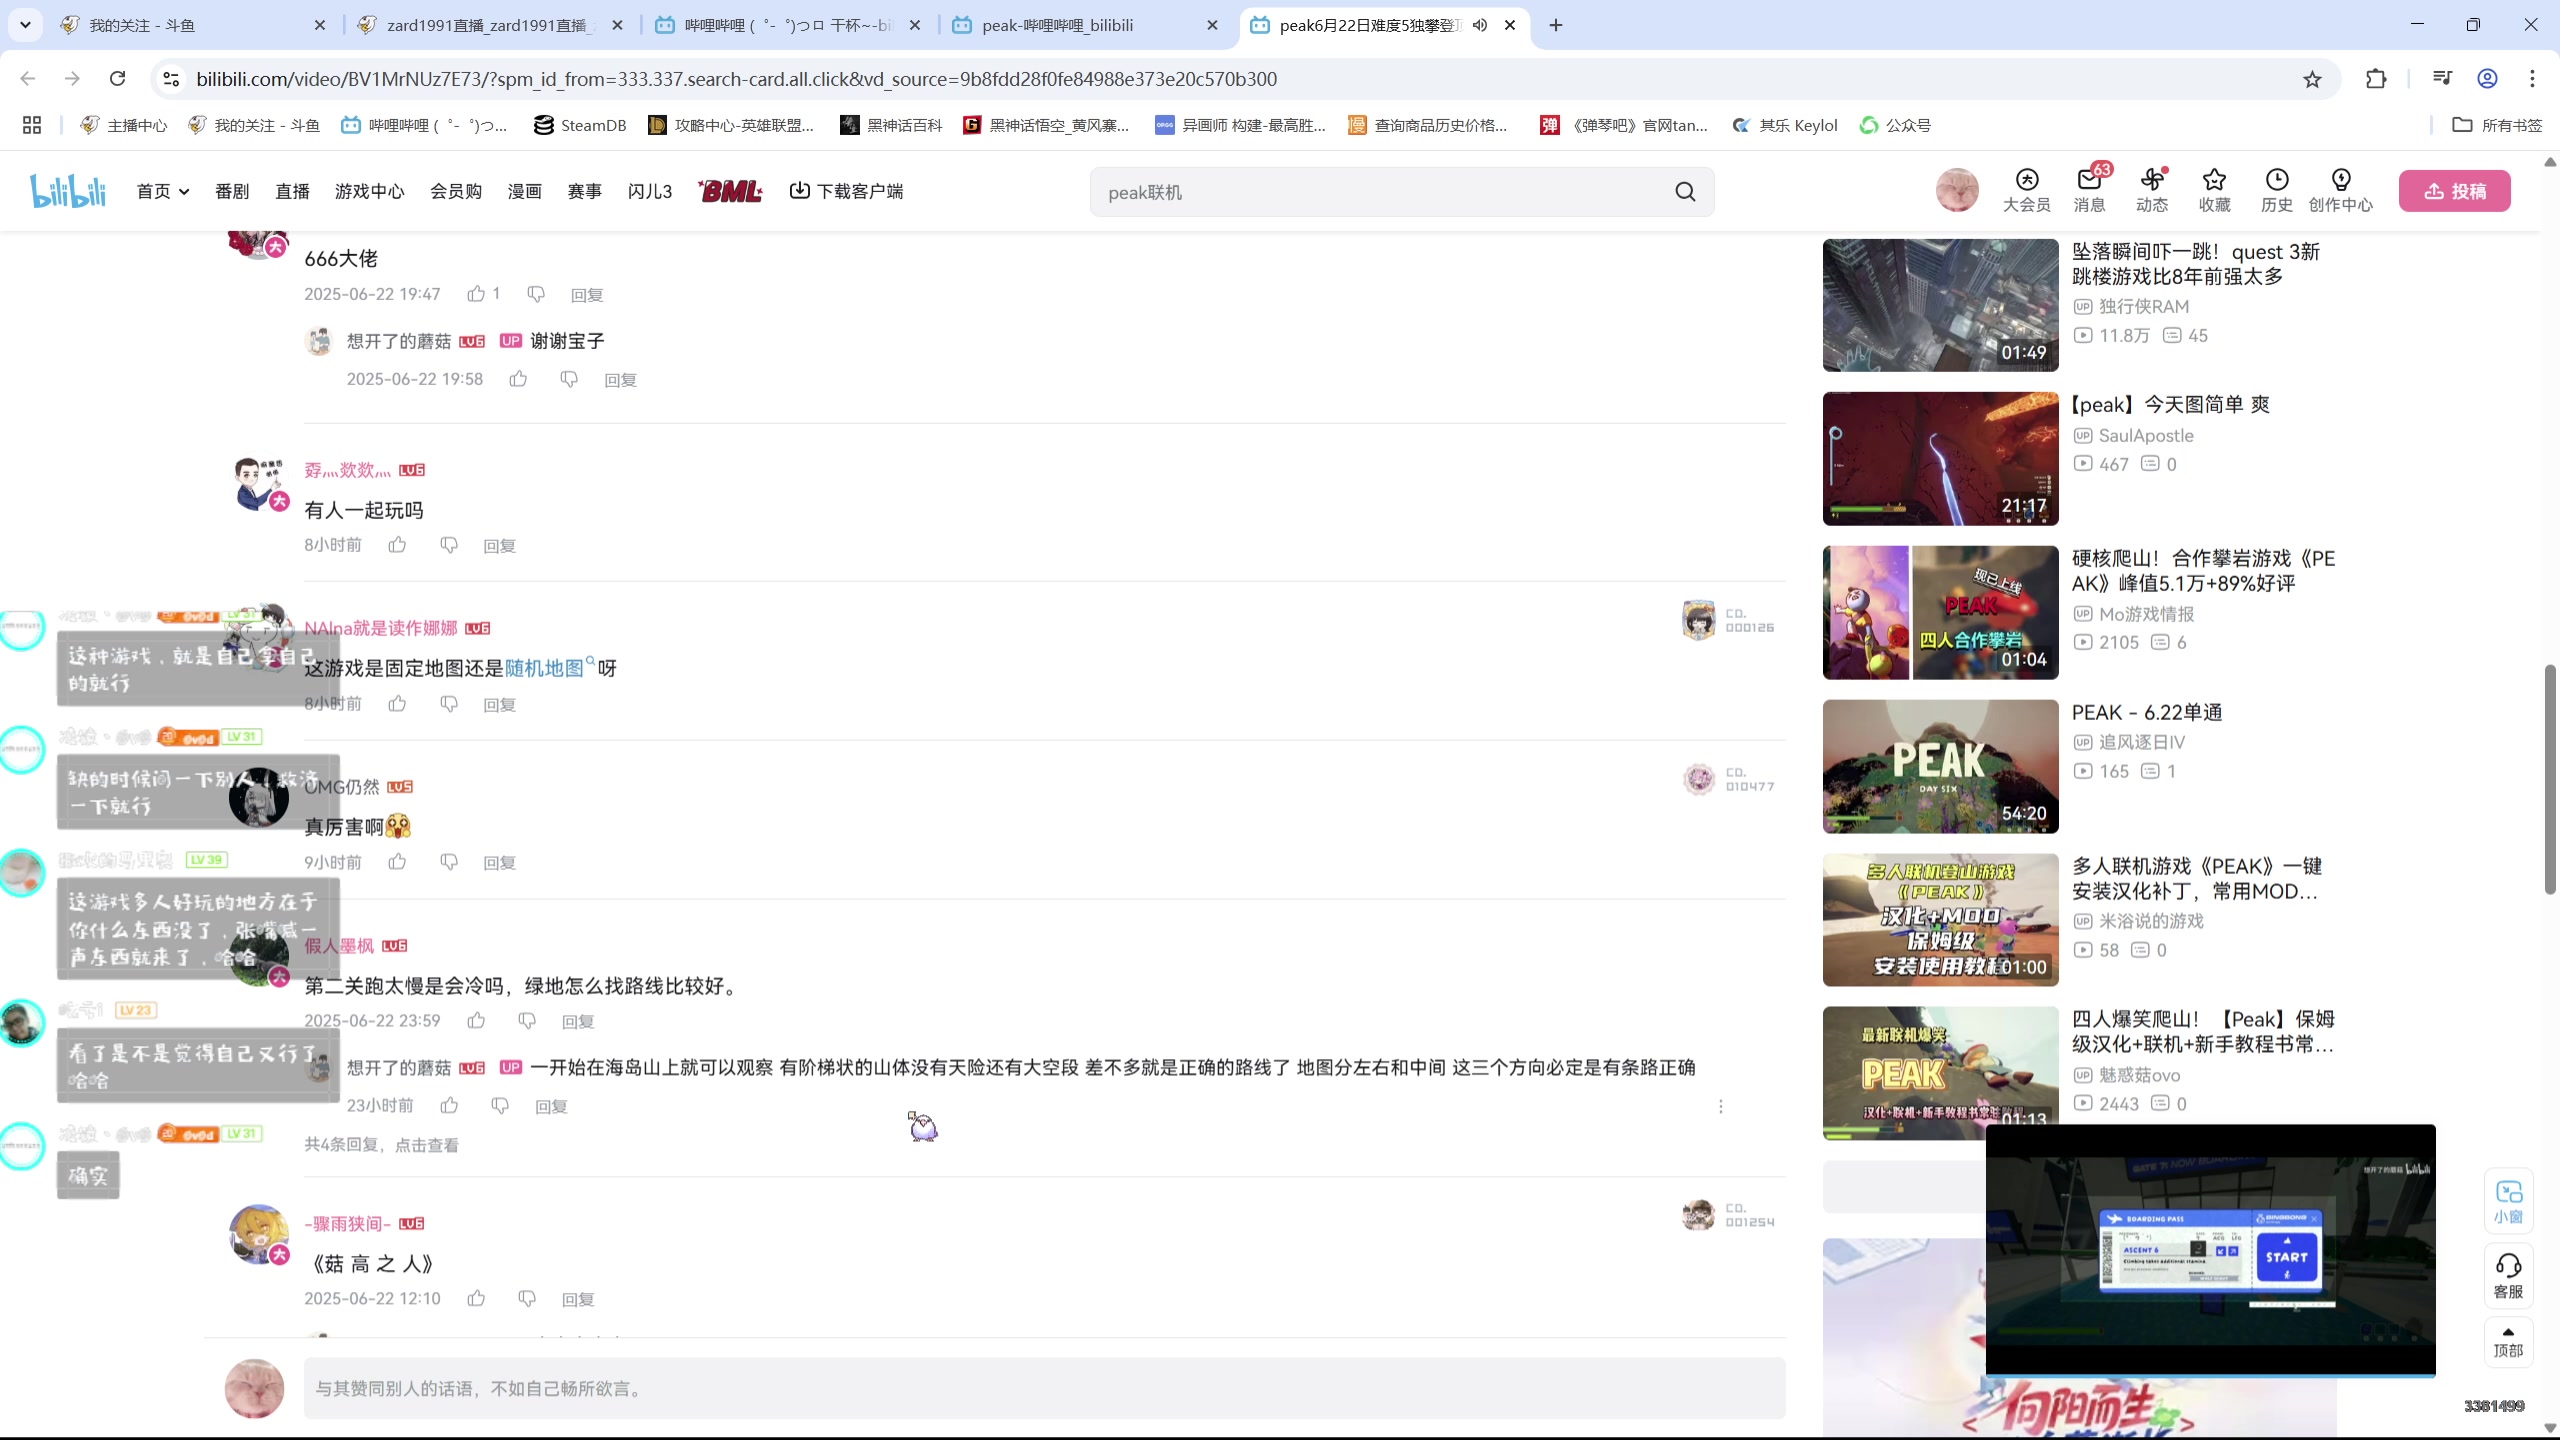The image size is (2560, 1440).
Task: Expand 共4条回复，点击查看 replies
Action: 381,1145
